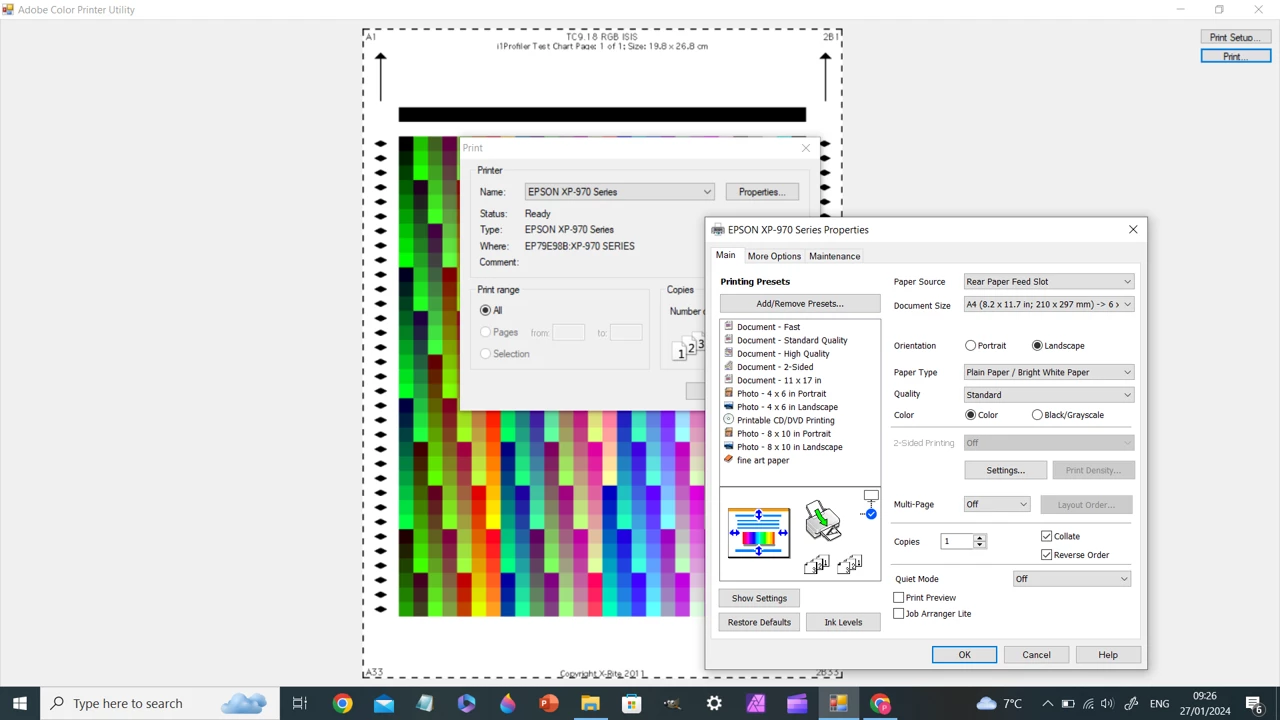Switch to the More Options tab

click(x=774, y=257)
